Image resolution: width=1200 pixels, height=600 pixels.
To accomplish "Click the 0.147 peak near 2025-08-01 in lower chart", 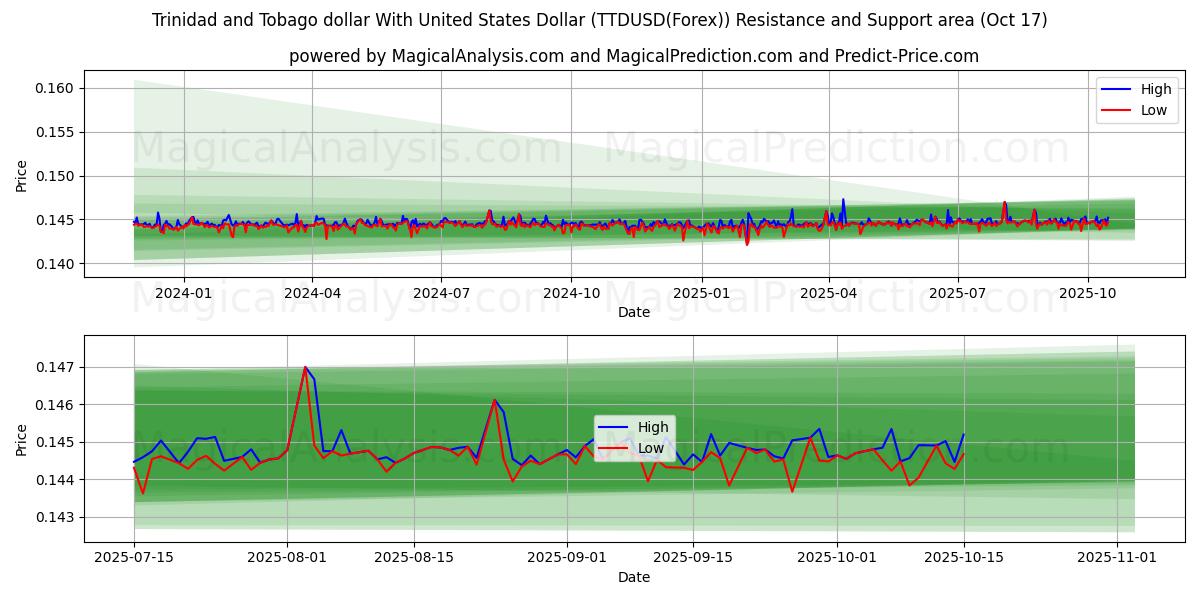I will [x=305, y=367].
